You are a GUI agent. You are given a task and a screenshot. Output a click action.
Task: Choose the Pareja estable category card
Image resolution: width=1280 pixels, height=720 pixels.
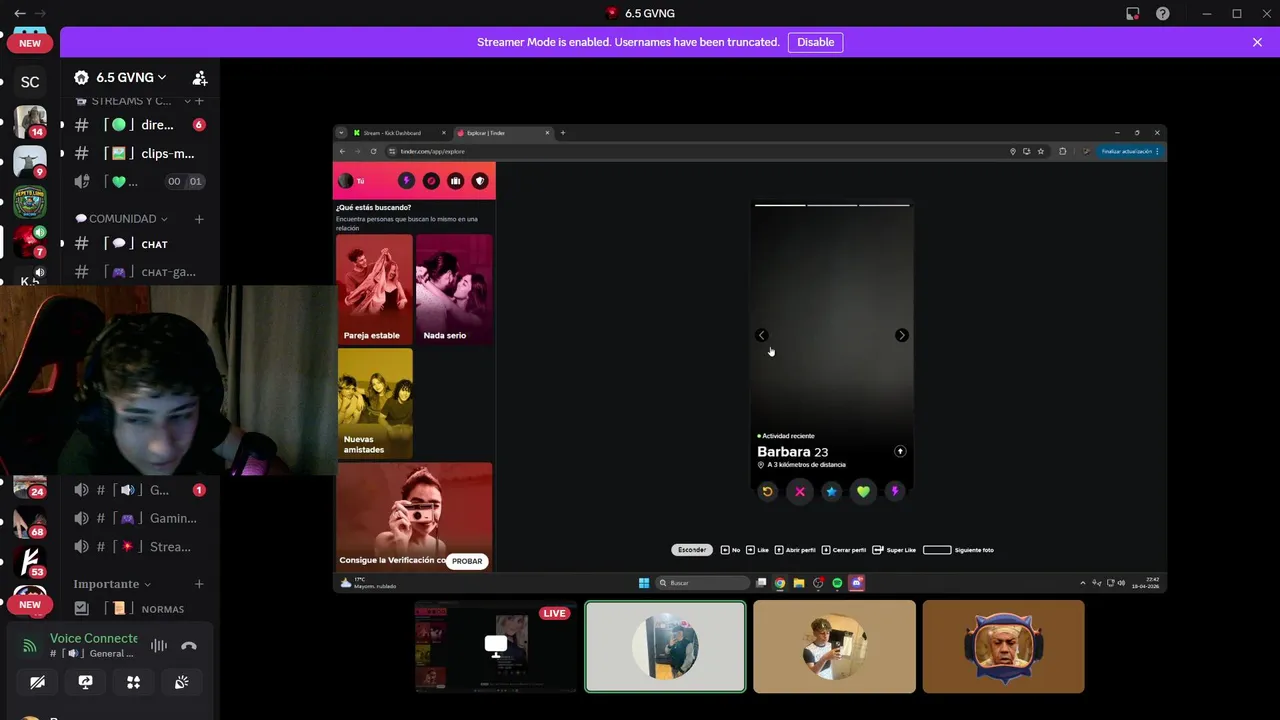click(x=374, y=289)
